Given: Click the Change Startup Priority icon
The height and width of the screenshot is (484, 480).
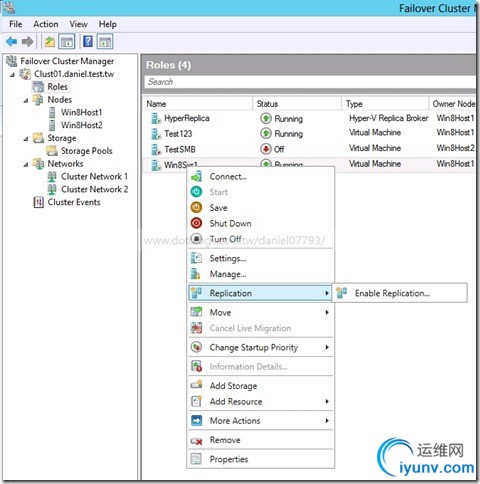Looking at the screenshot, I should pos(196,347).
